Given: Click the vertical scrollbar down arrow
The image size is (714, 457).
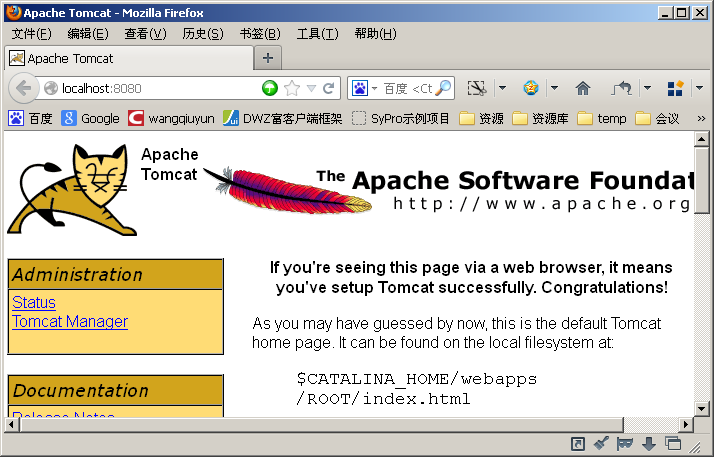Looking at the screenshot, I should pyautogui.click(x=701, y=408).
